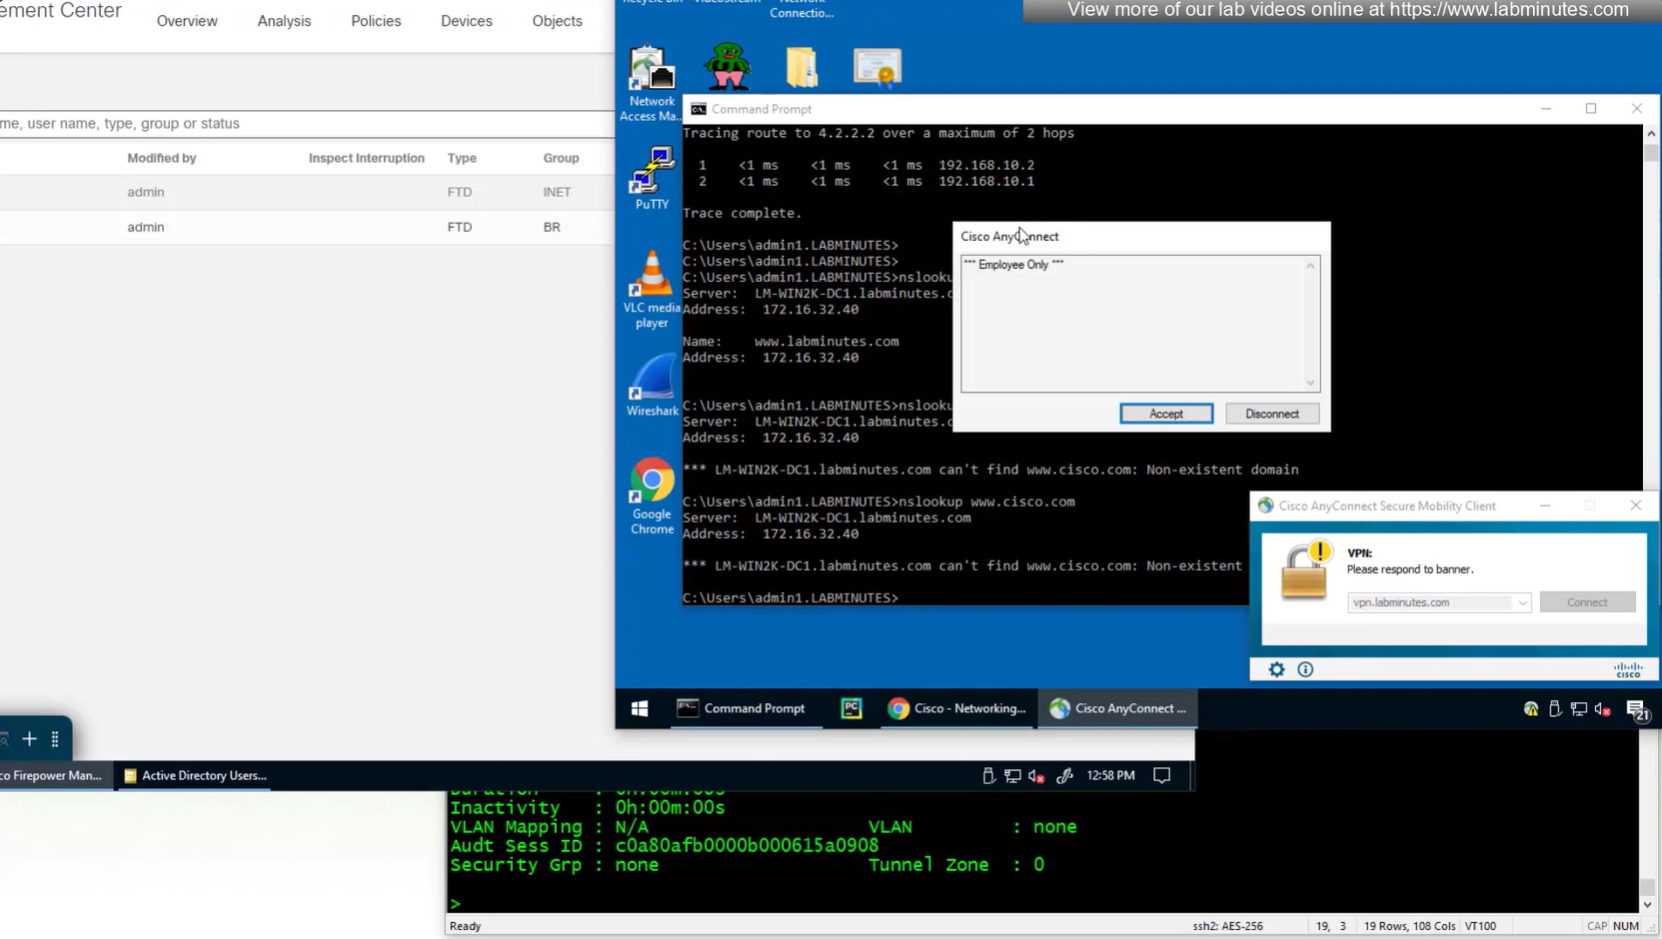Accept the Cisco AnyConnect banner
The width and height of the screenshot is (1662, 939).
click(1165, 414)
